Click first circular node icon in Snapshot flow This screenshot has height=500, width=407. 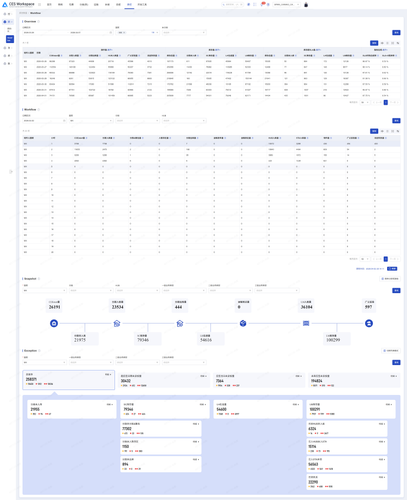[54, 323]
